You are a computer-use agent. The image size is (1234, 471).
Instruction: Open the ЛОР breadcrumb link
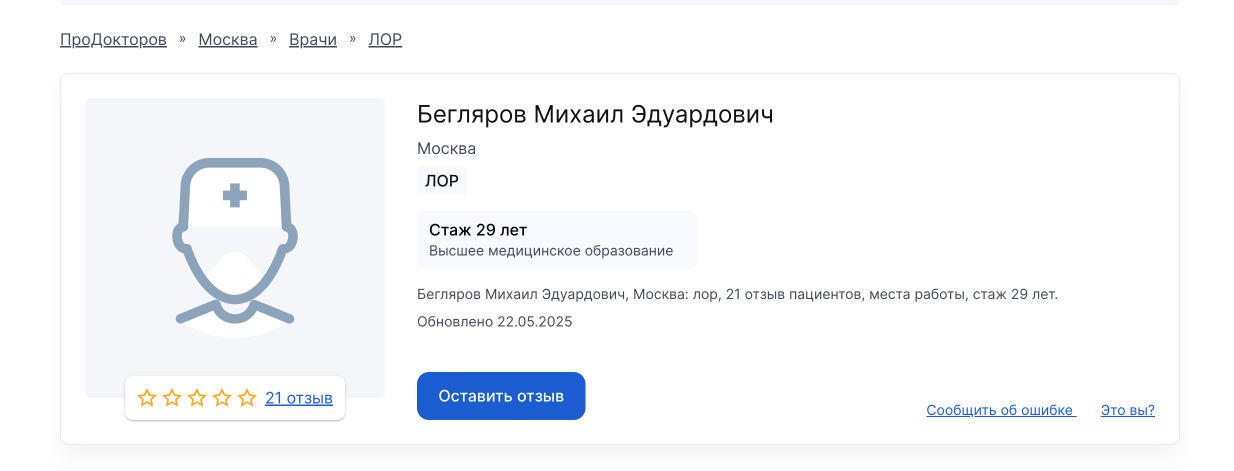[385, 40]
